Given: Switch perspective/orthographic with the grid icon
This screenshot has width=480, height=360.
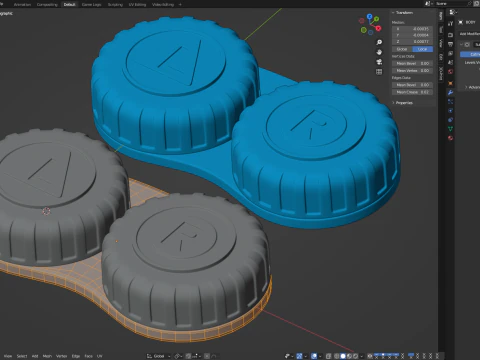Looking at the screenshot, I should (x=379, y=72).
